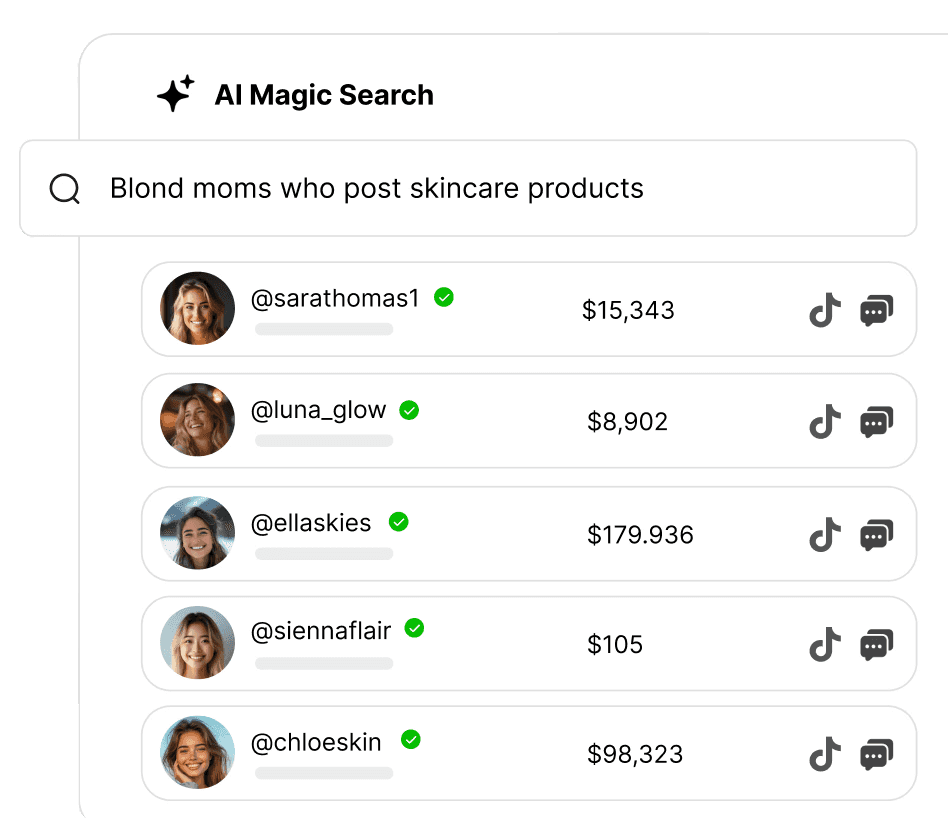Viewport: 948px width, 818px height.
Task: Click the TikTok icon for @siennaflair
Action: click(x=824, y=644)
